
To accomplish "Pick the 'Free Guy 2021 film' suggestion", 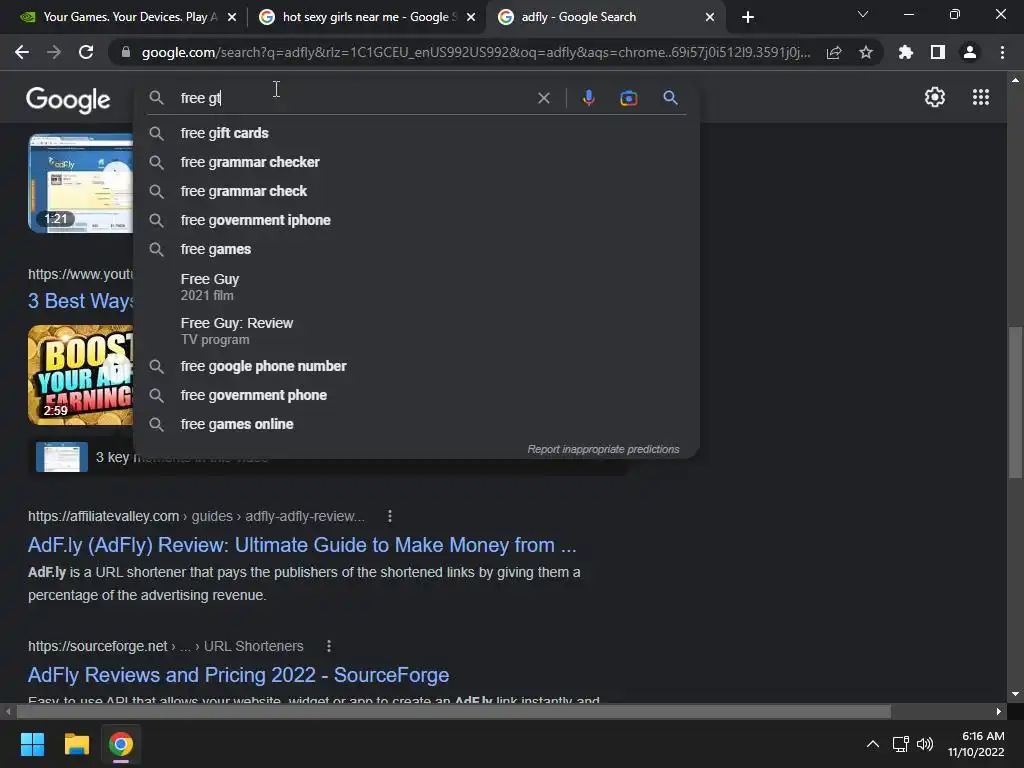I will coord(416,287).
